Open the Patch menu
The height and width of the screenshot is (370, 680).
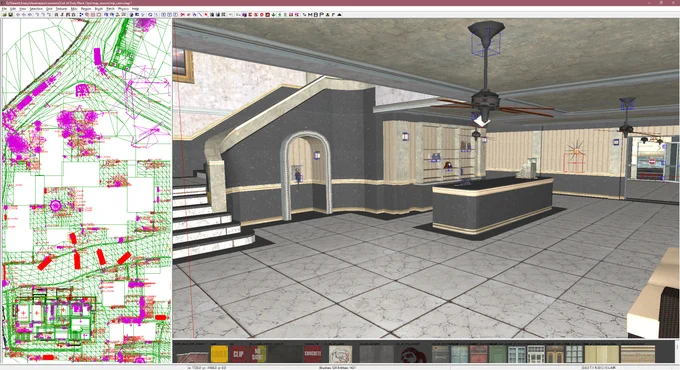(110, 9)
